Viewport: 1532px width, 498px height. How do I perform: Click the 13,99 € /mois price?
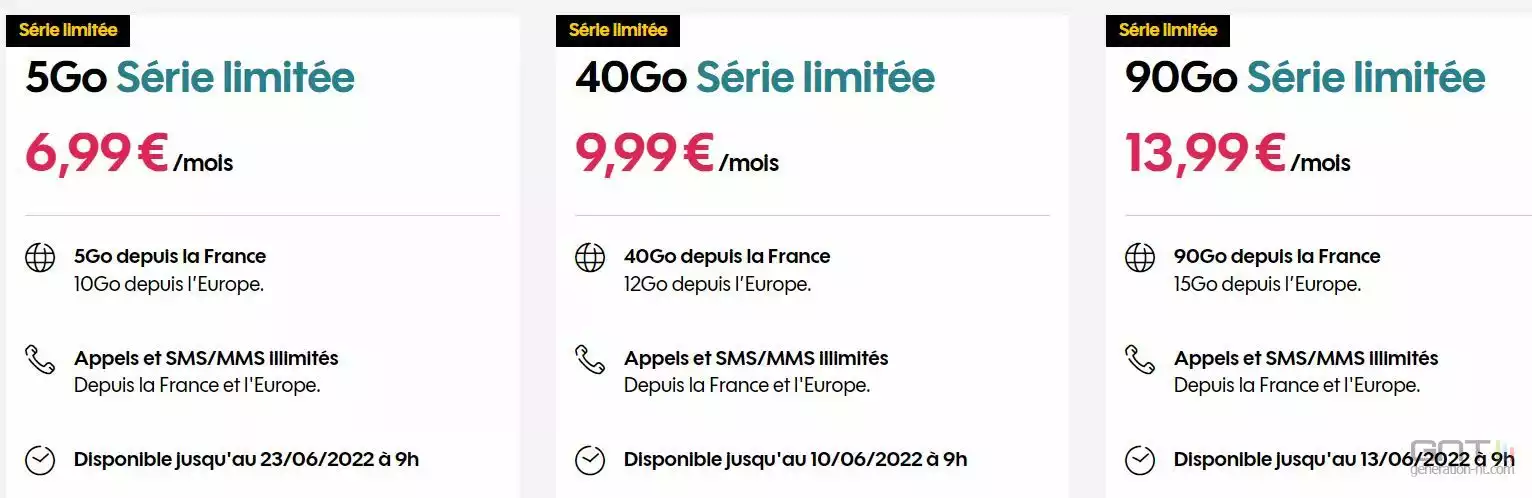pyautogui.click(x=1238, y=154)
